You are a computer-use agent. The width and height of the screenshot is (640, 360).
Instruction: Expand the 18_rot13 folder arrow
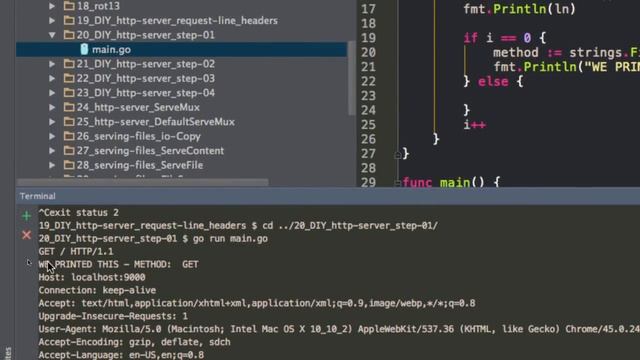[x=52, y=6]
